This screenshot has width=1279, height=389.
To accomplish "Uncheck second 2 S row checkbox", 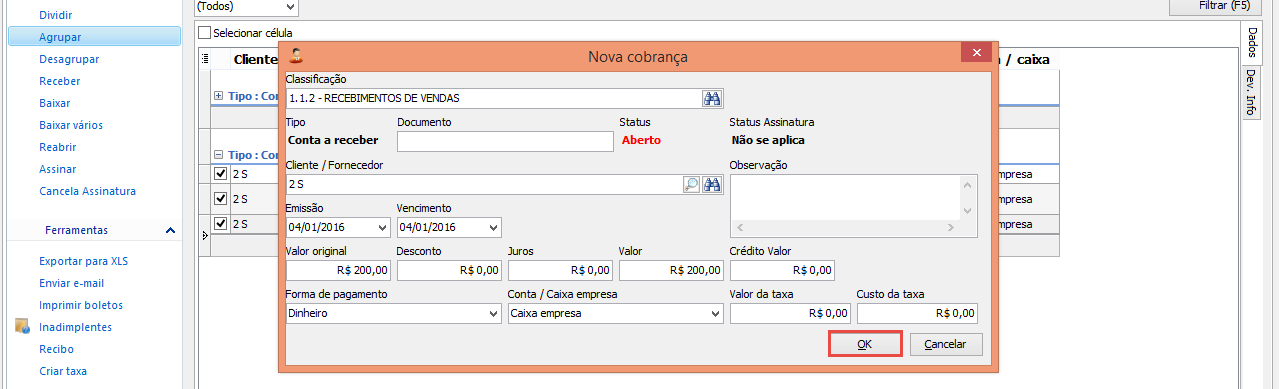I will [x=221, y=199].
